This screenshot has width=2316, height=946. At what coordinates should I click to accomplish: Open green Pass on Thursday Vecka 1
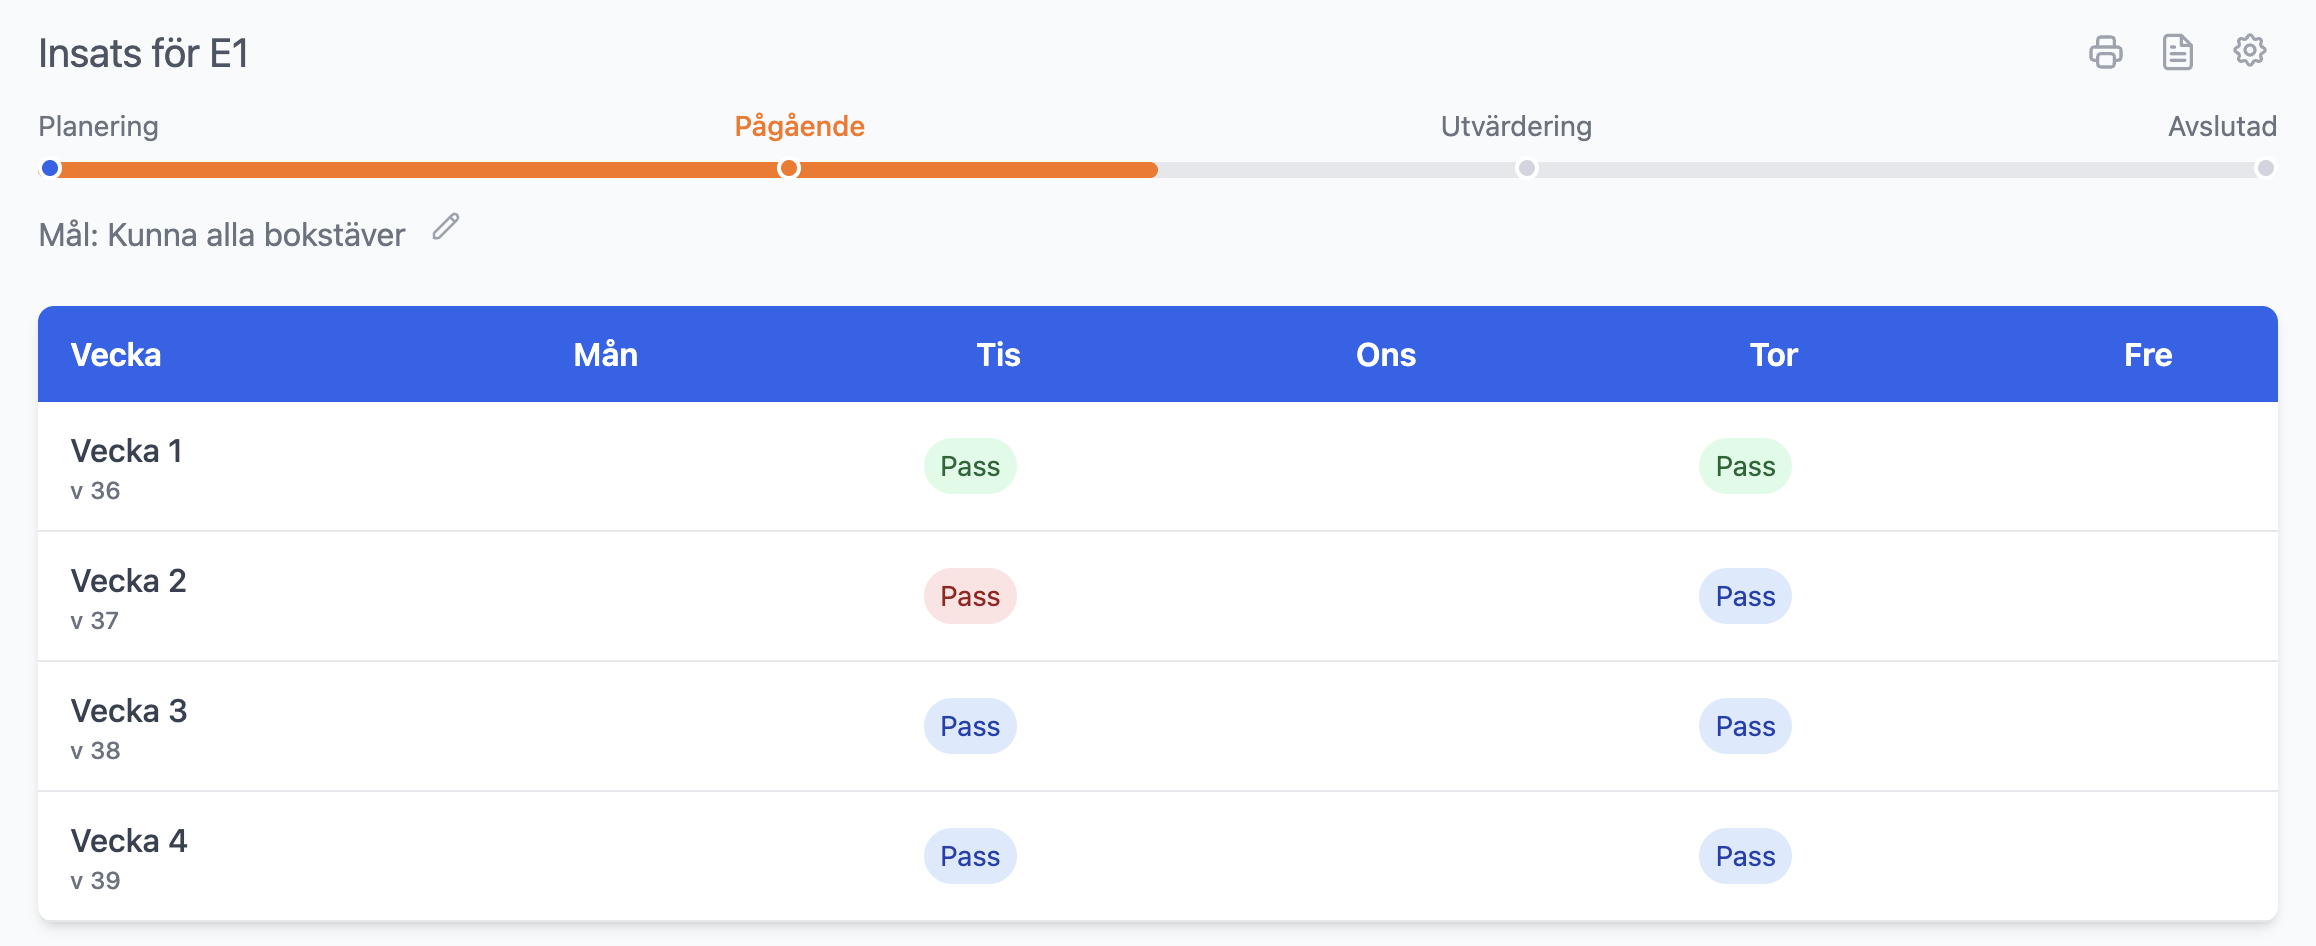click(1745, 466)
